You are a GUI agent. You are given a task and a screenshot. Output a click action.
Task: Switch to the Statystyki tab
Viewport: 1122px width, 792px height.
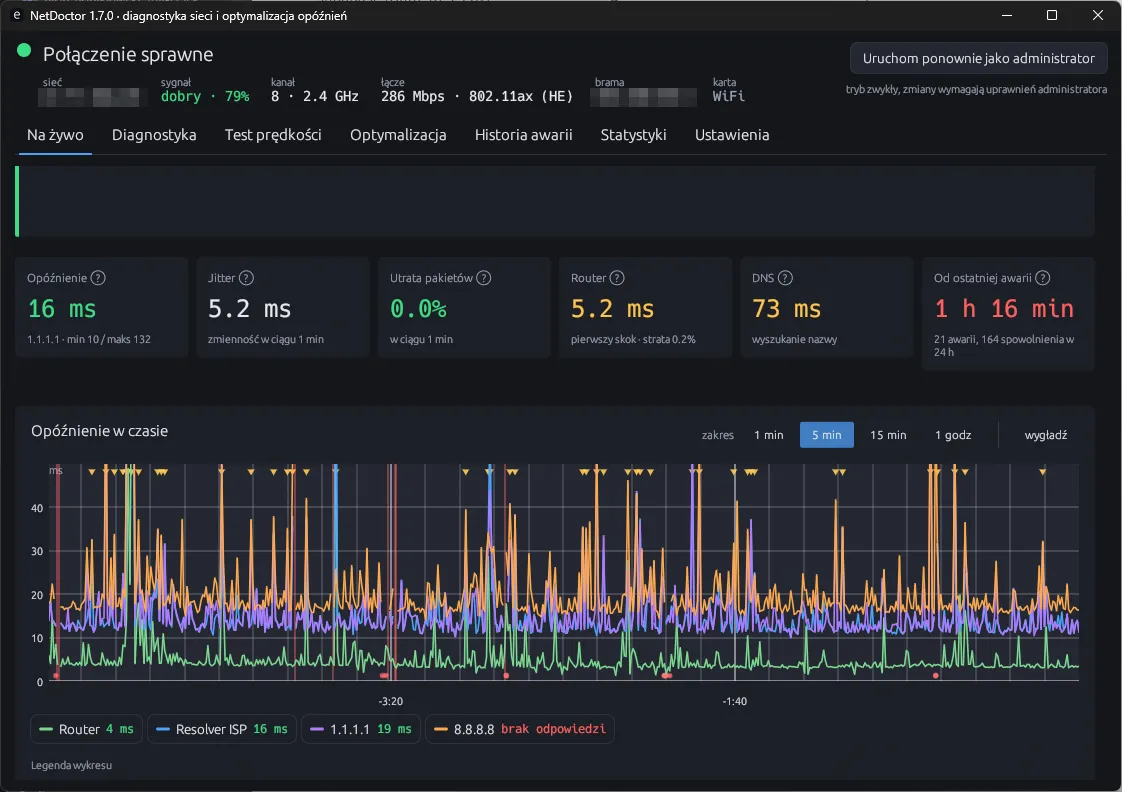633,135
